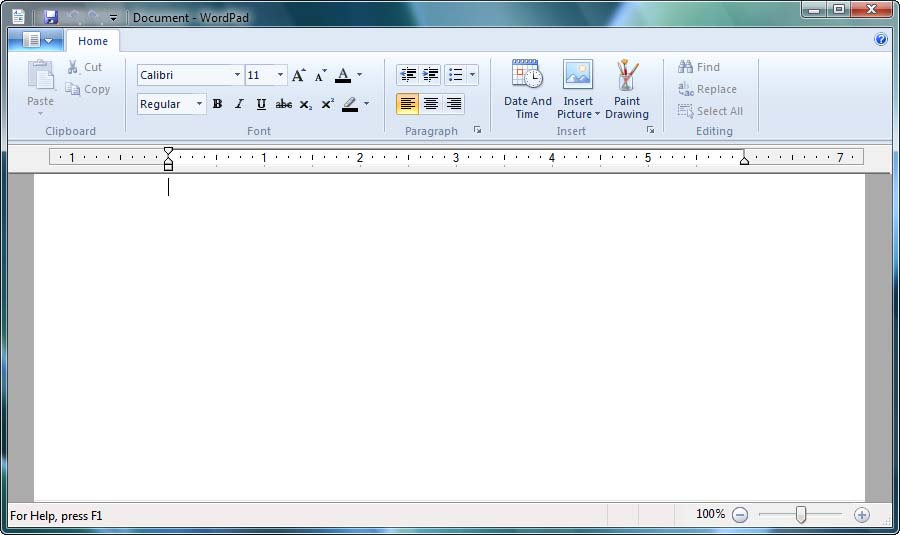Open the font size dropdown

click(280, 75)
